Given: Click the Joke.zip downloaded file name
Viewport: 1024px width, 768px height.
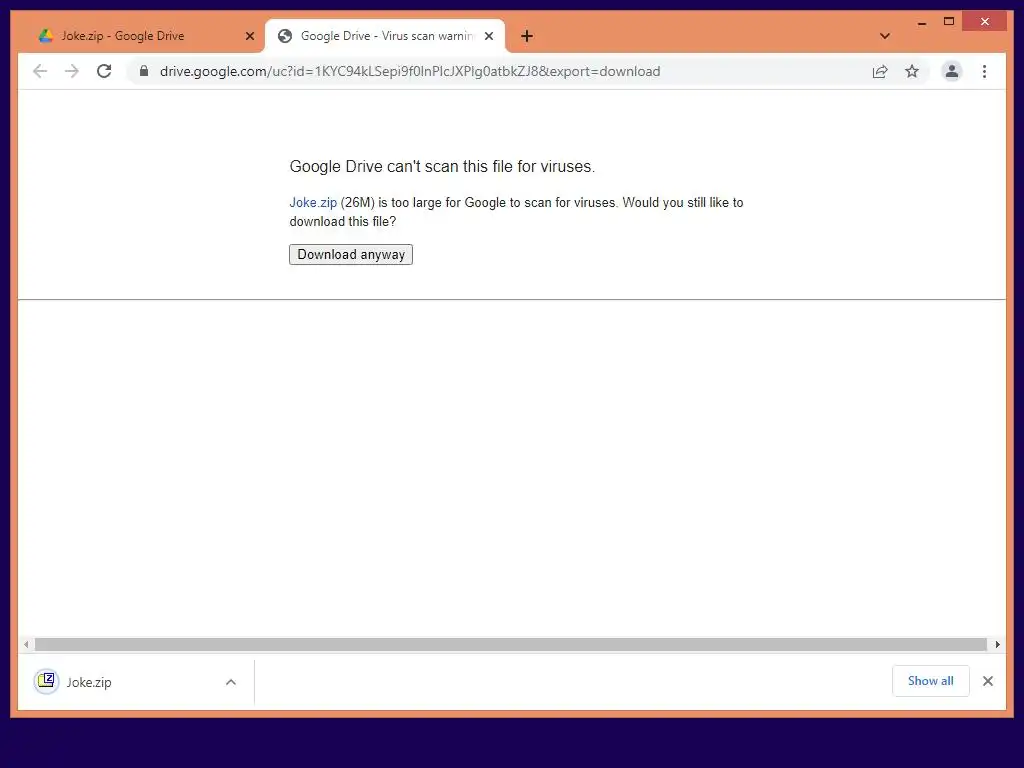Looking at the screenshot, I should 89,682.
